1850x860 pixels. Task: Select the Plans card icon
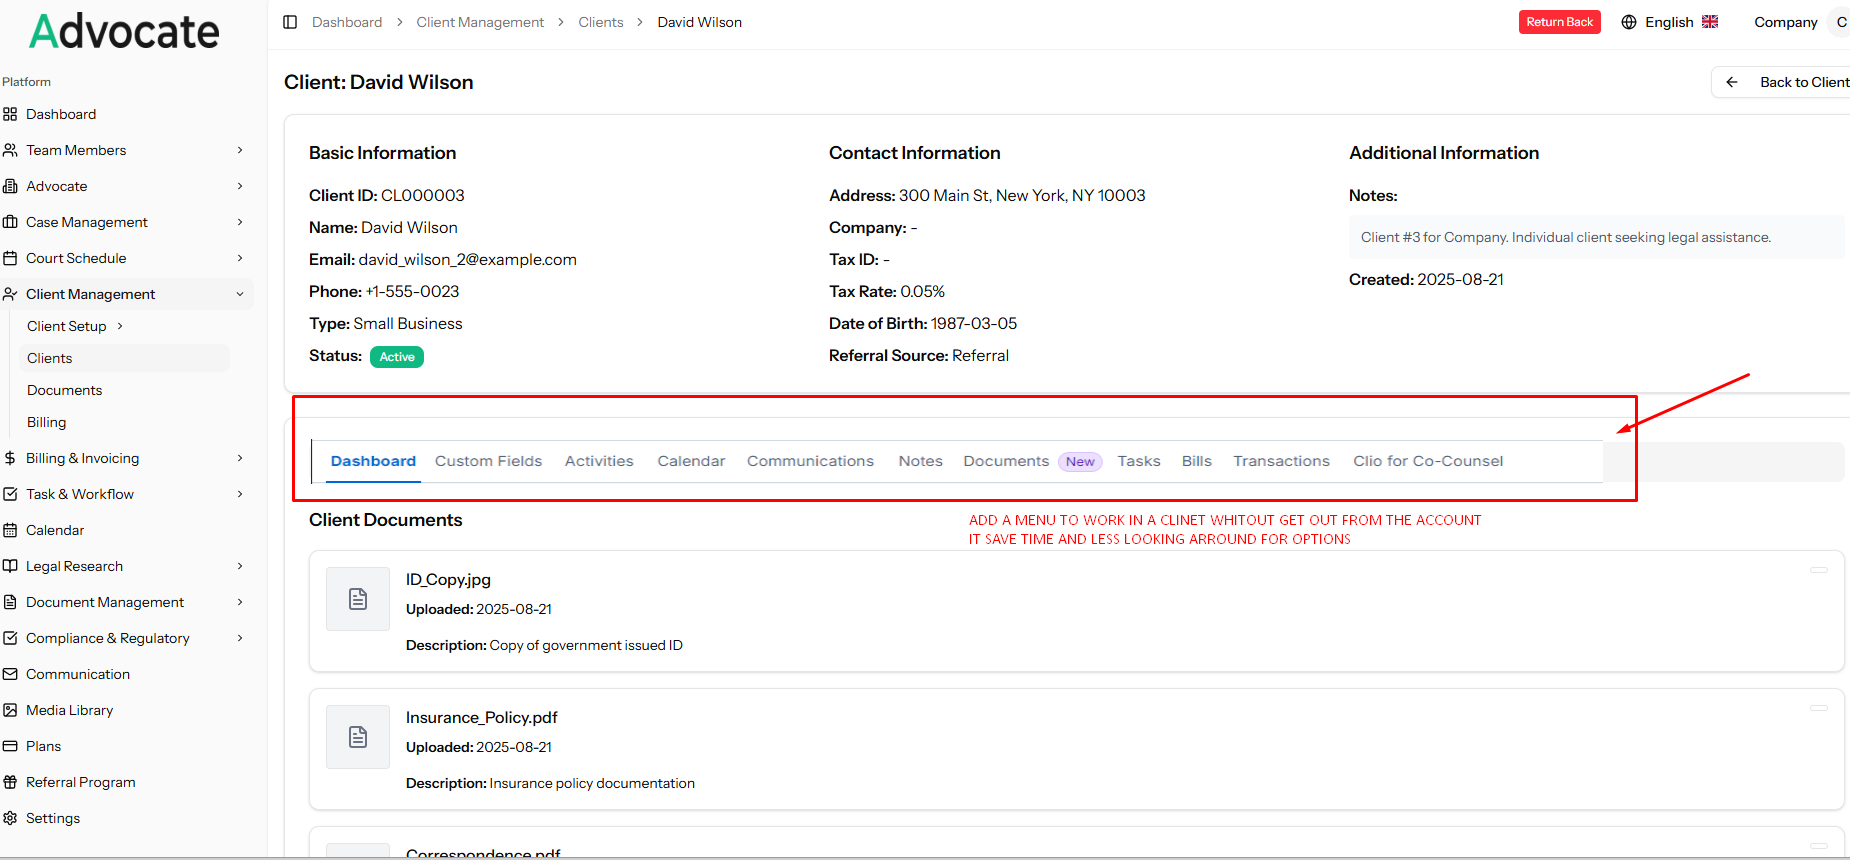coord(10,746)
